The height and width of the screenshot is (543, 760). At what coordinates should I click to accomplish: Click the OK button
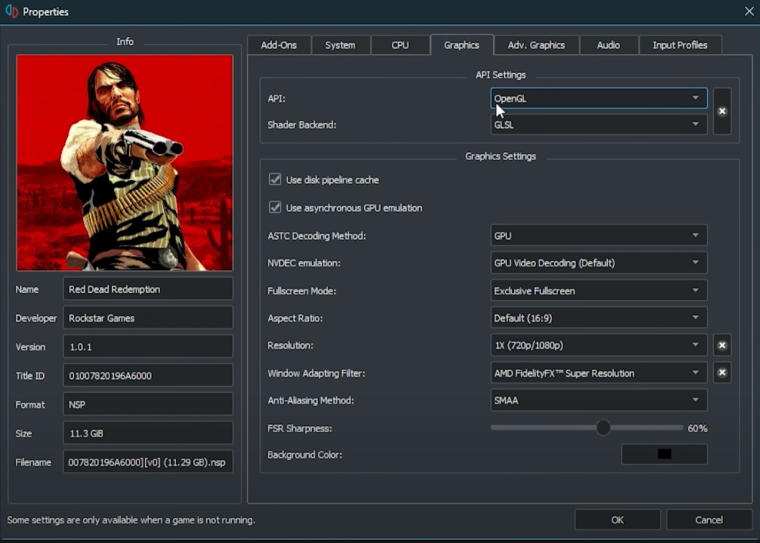pyautogui.click(x=618, y=520)
